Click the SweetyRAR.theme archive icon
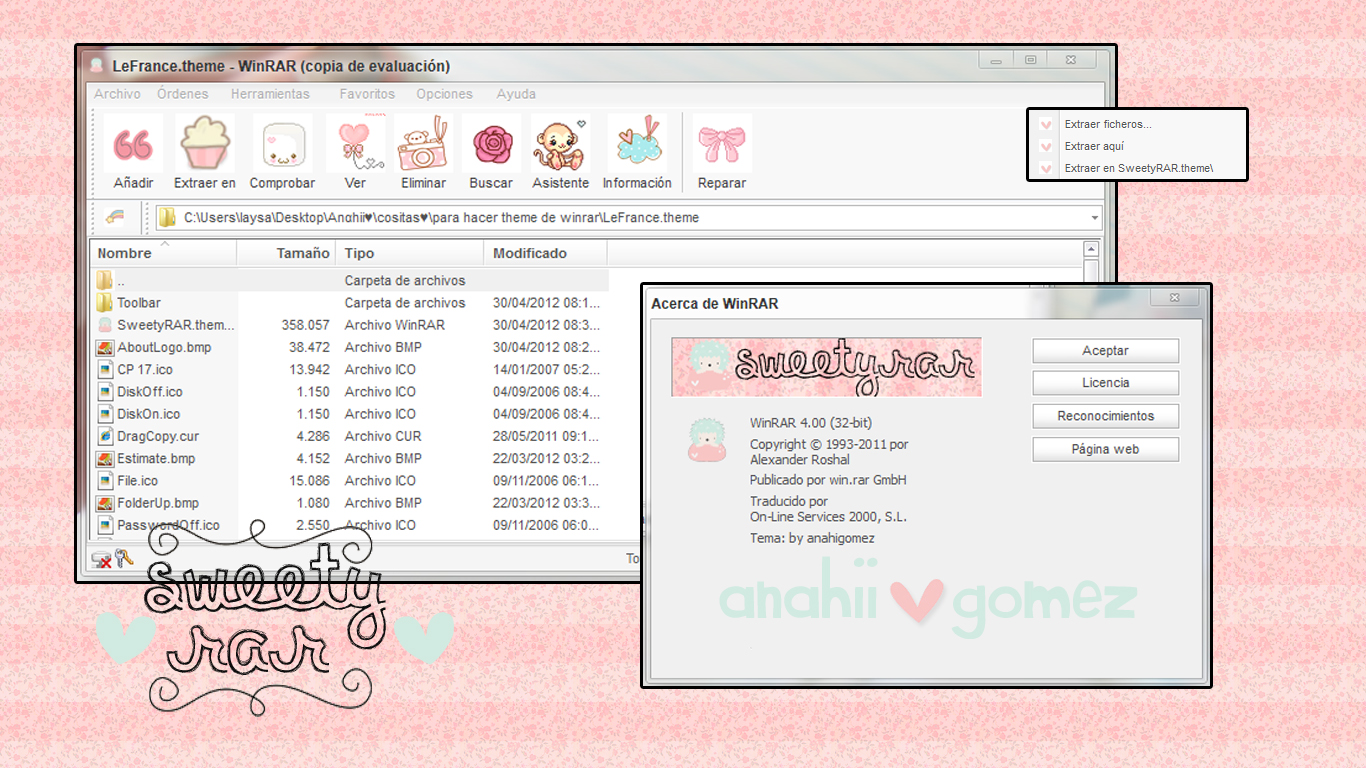Image resolution: width=1366 pixels, height=768 pixels. pos(104,325)
